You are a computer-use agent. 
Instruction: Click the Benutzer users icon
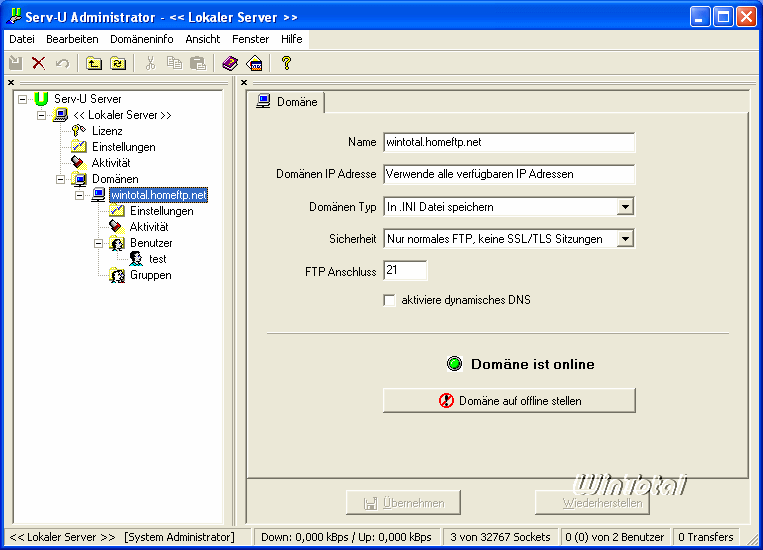tap(117, 243)
